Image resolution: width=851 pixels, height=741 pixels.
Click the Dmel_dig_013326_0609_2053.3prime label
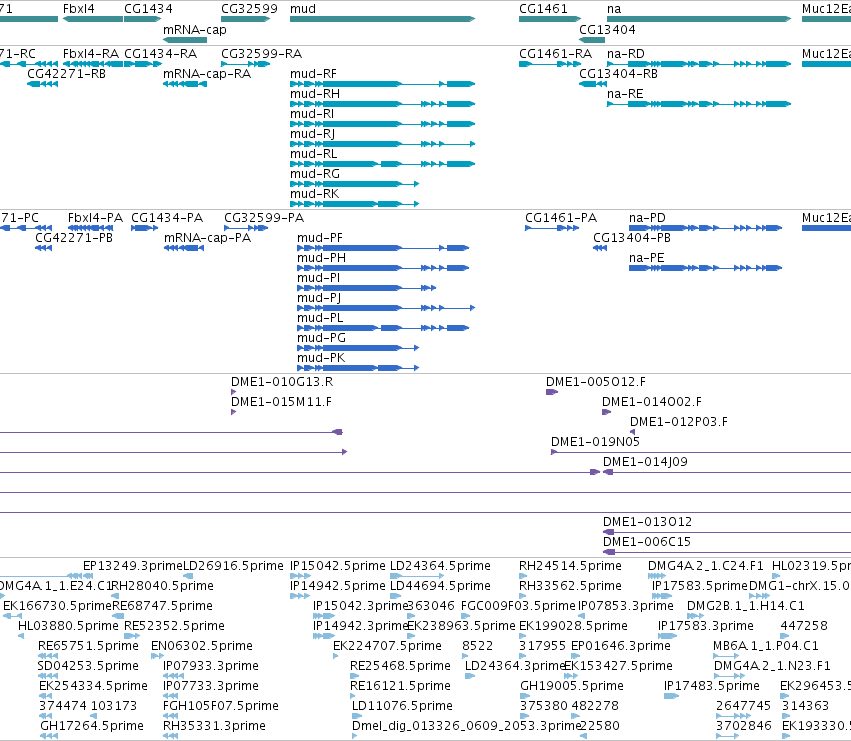tap(466, 726)
